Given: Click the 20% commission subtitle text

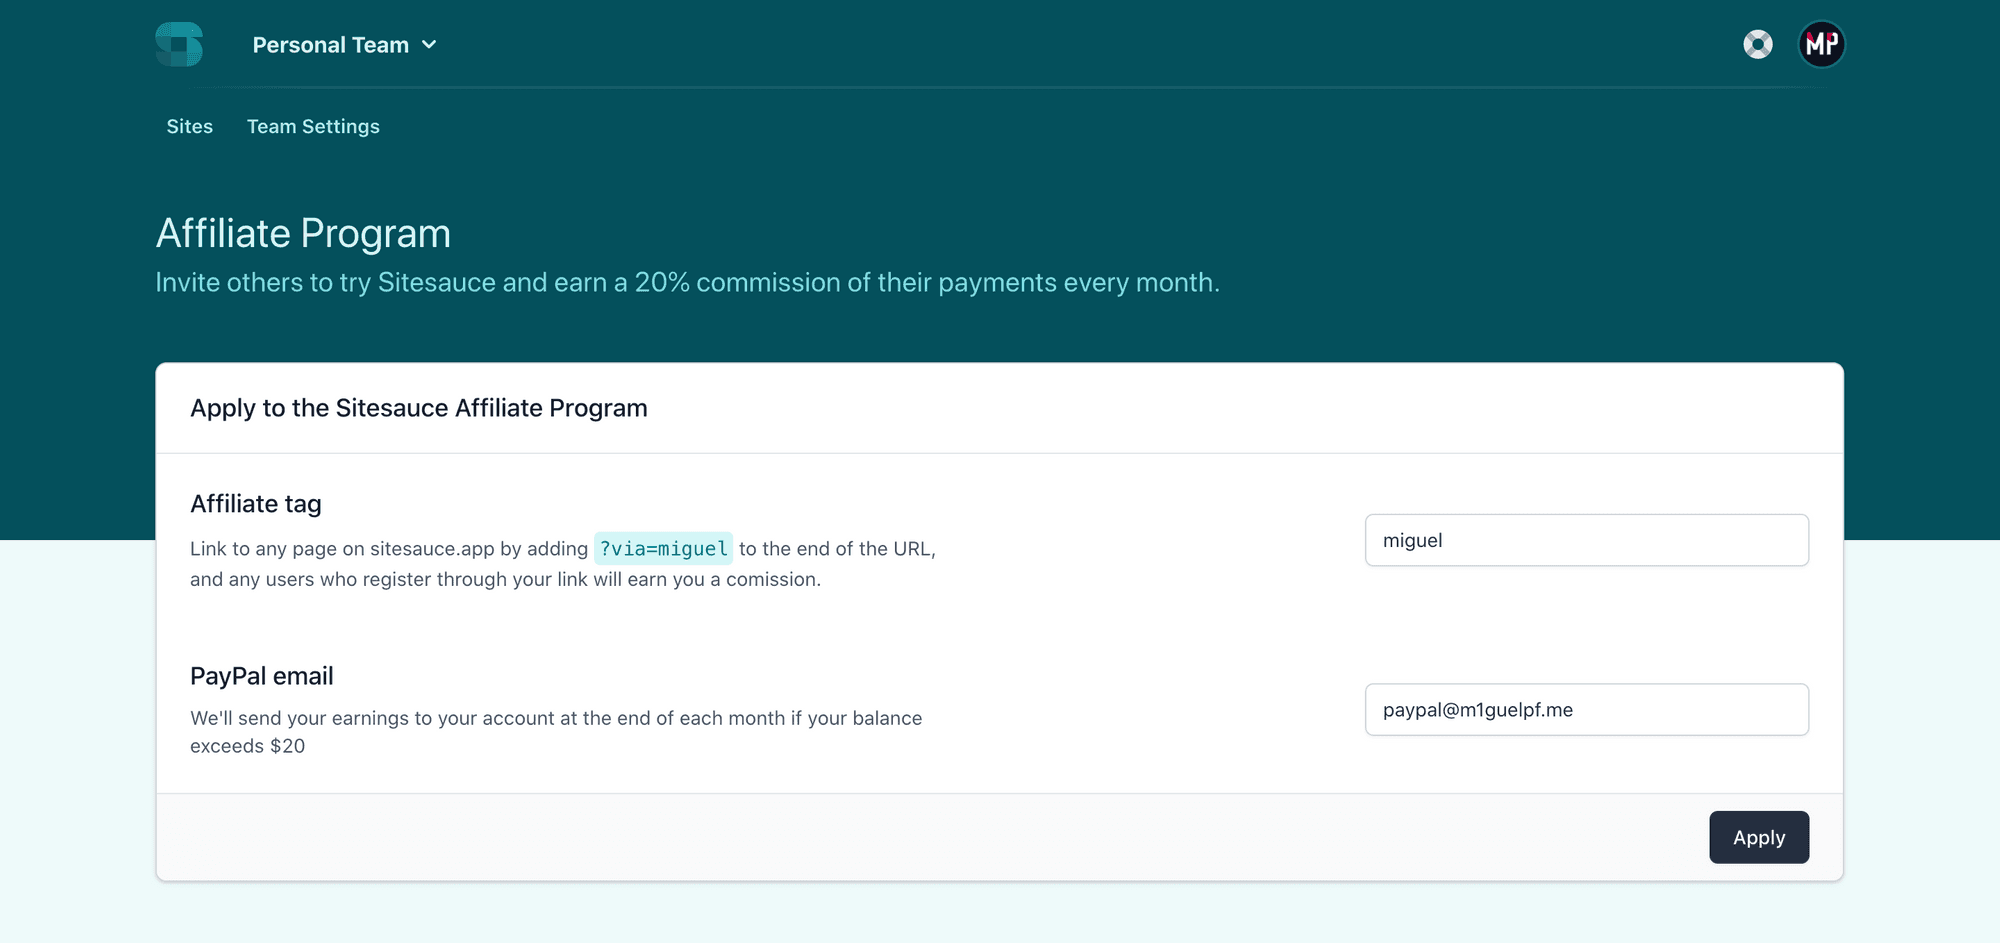Looking at the screenshot, I should [687, 283].
